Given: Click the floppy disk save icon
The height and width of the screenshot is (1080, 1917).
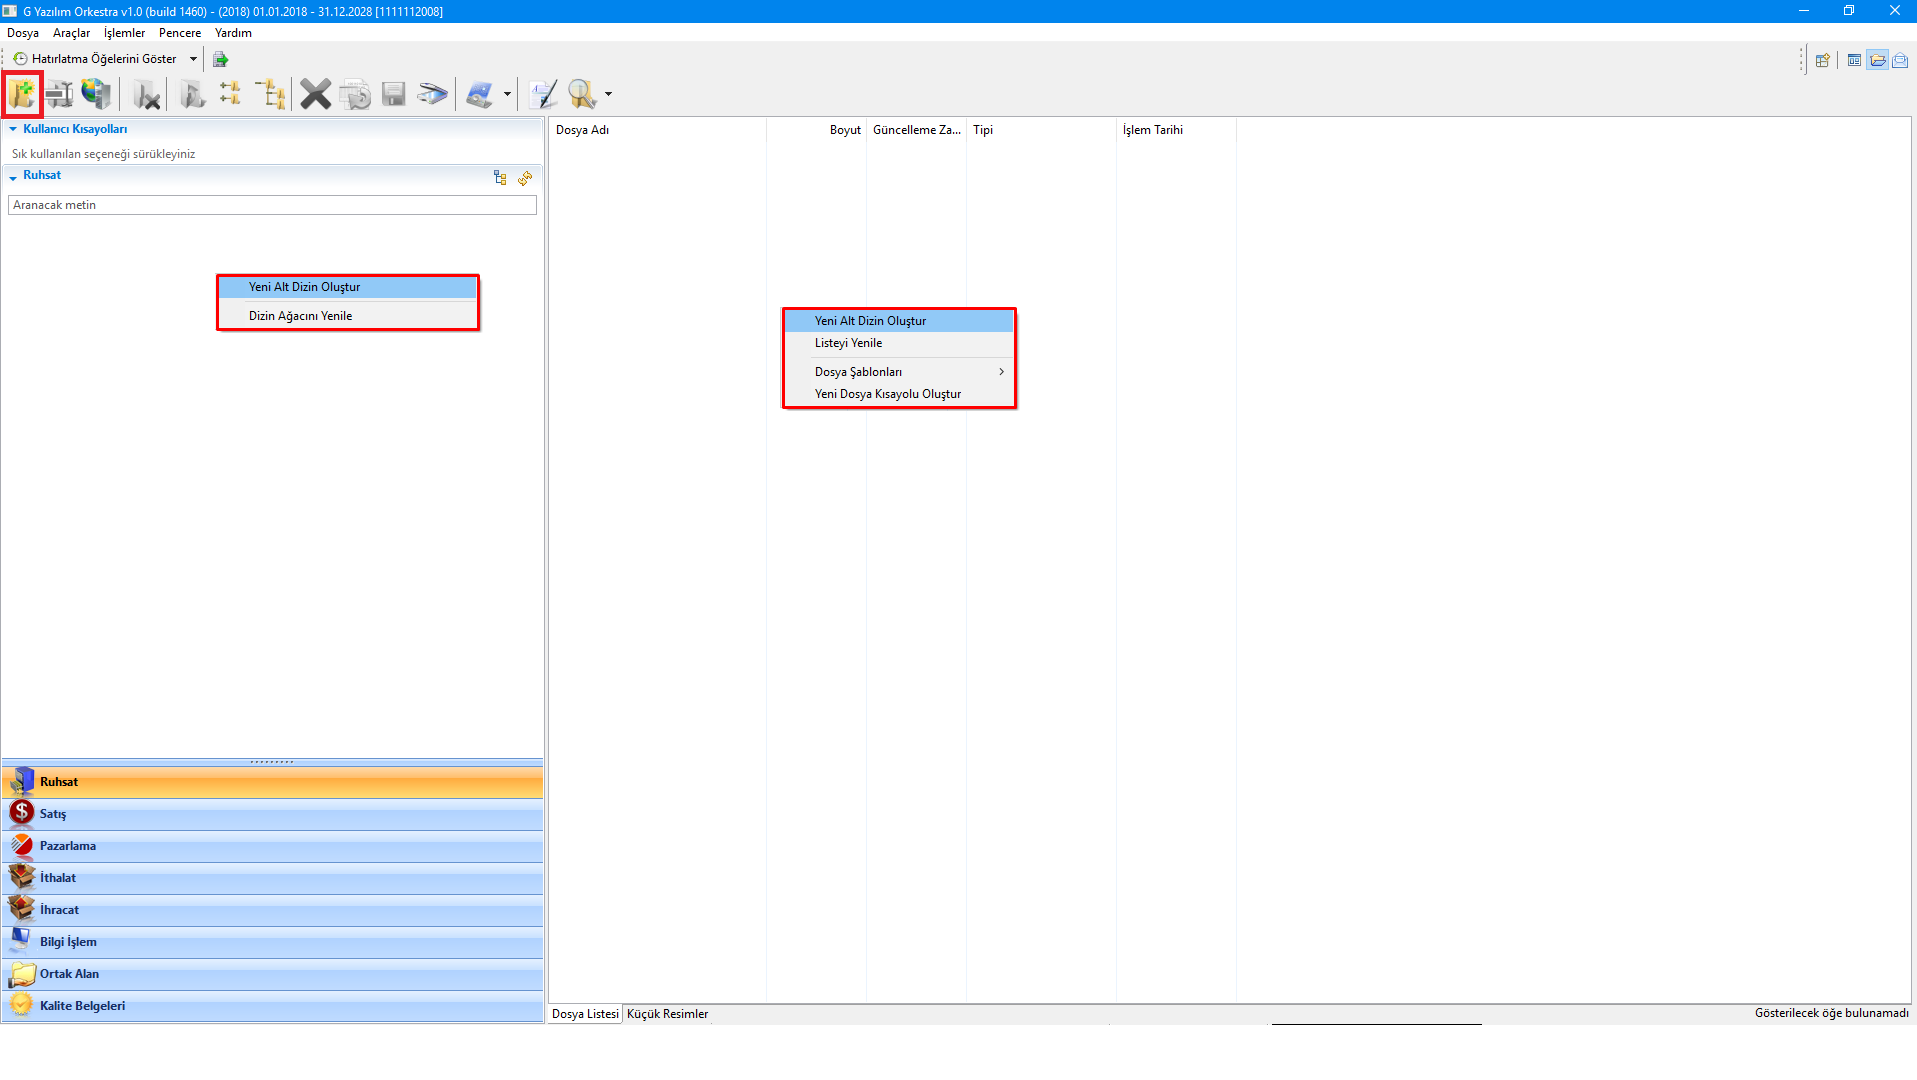Looking at the screenshot, I should [x=394, y=95].
